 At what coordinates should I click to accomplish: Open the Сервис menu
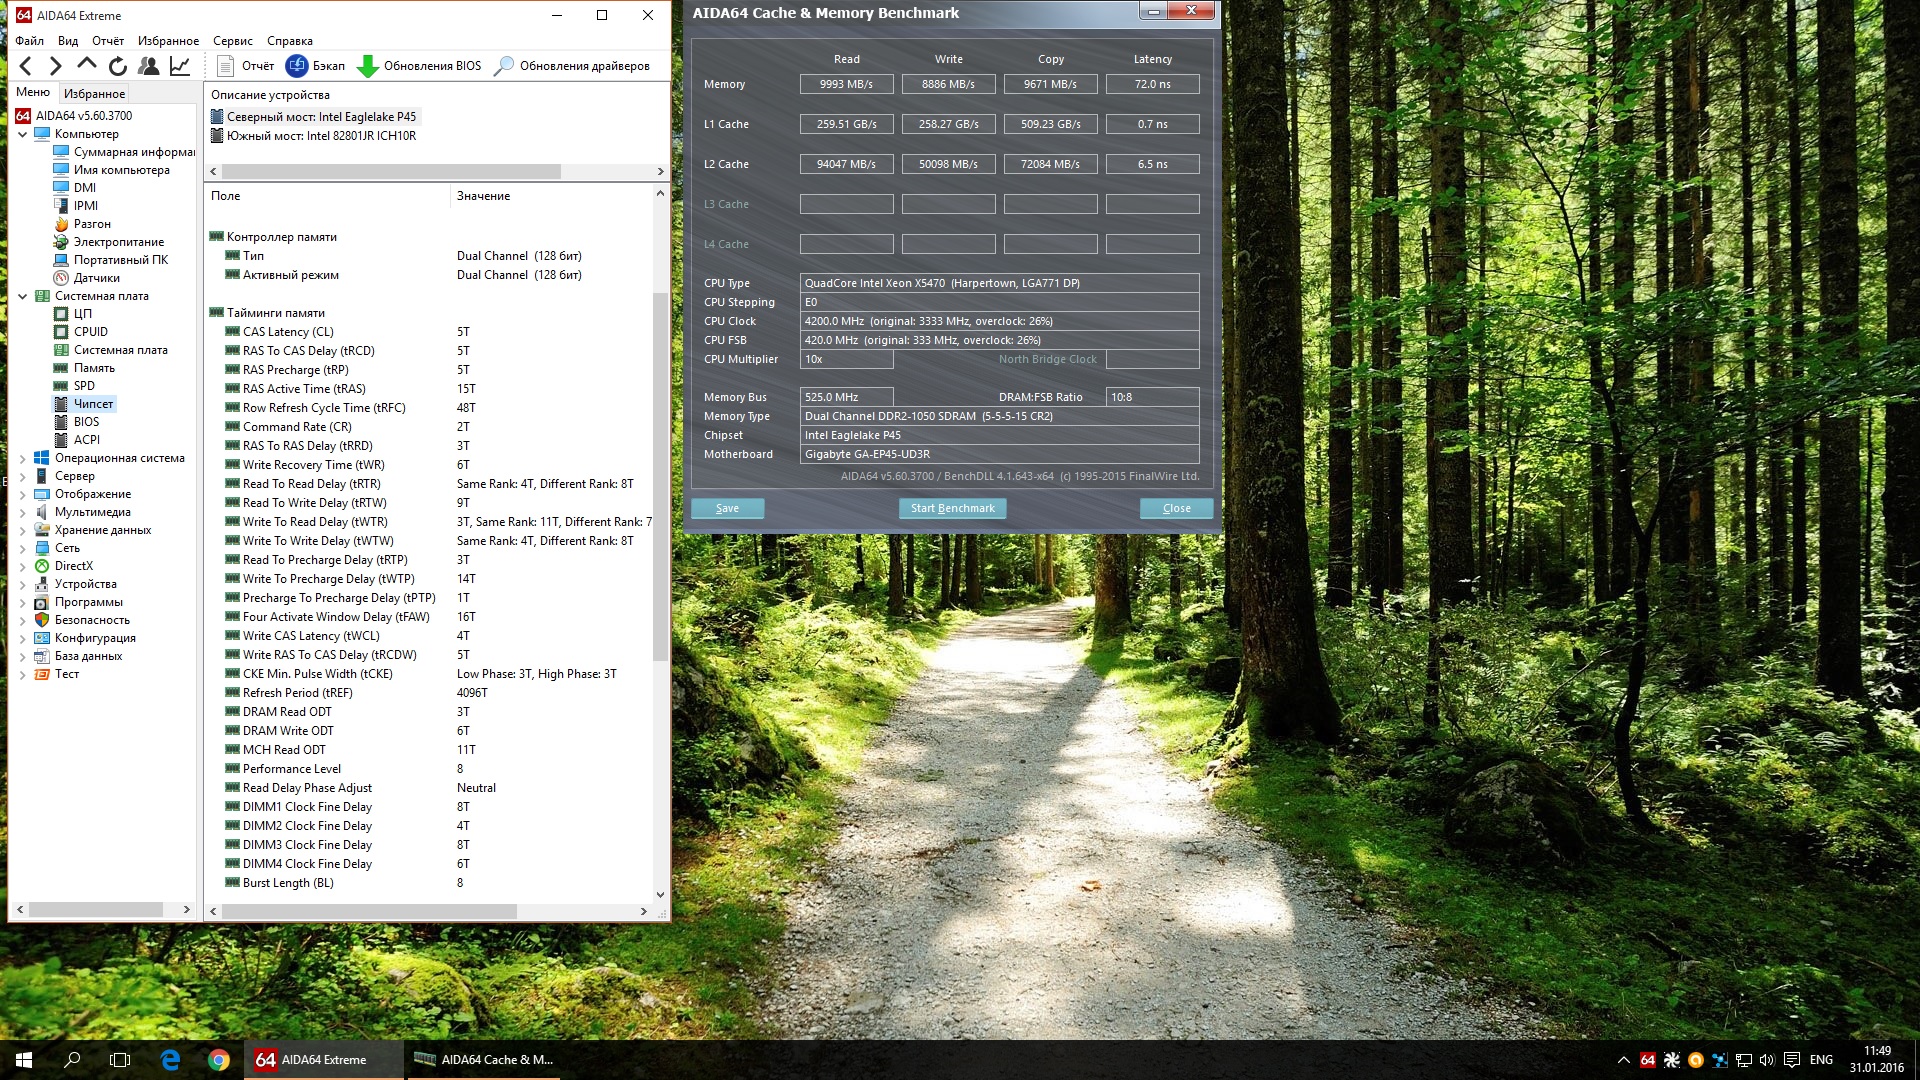232,41
